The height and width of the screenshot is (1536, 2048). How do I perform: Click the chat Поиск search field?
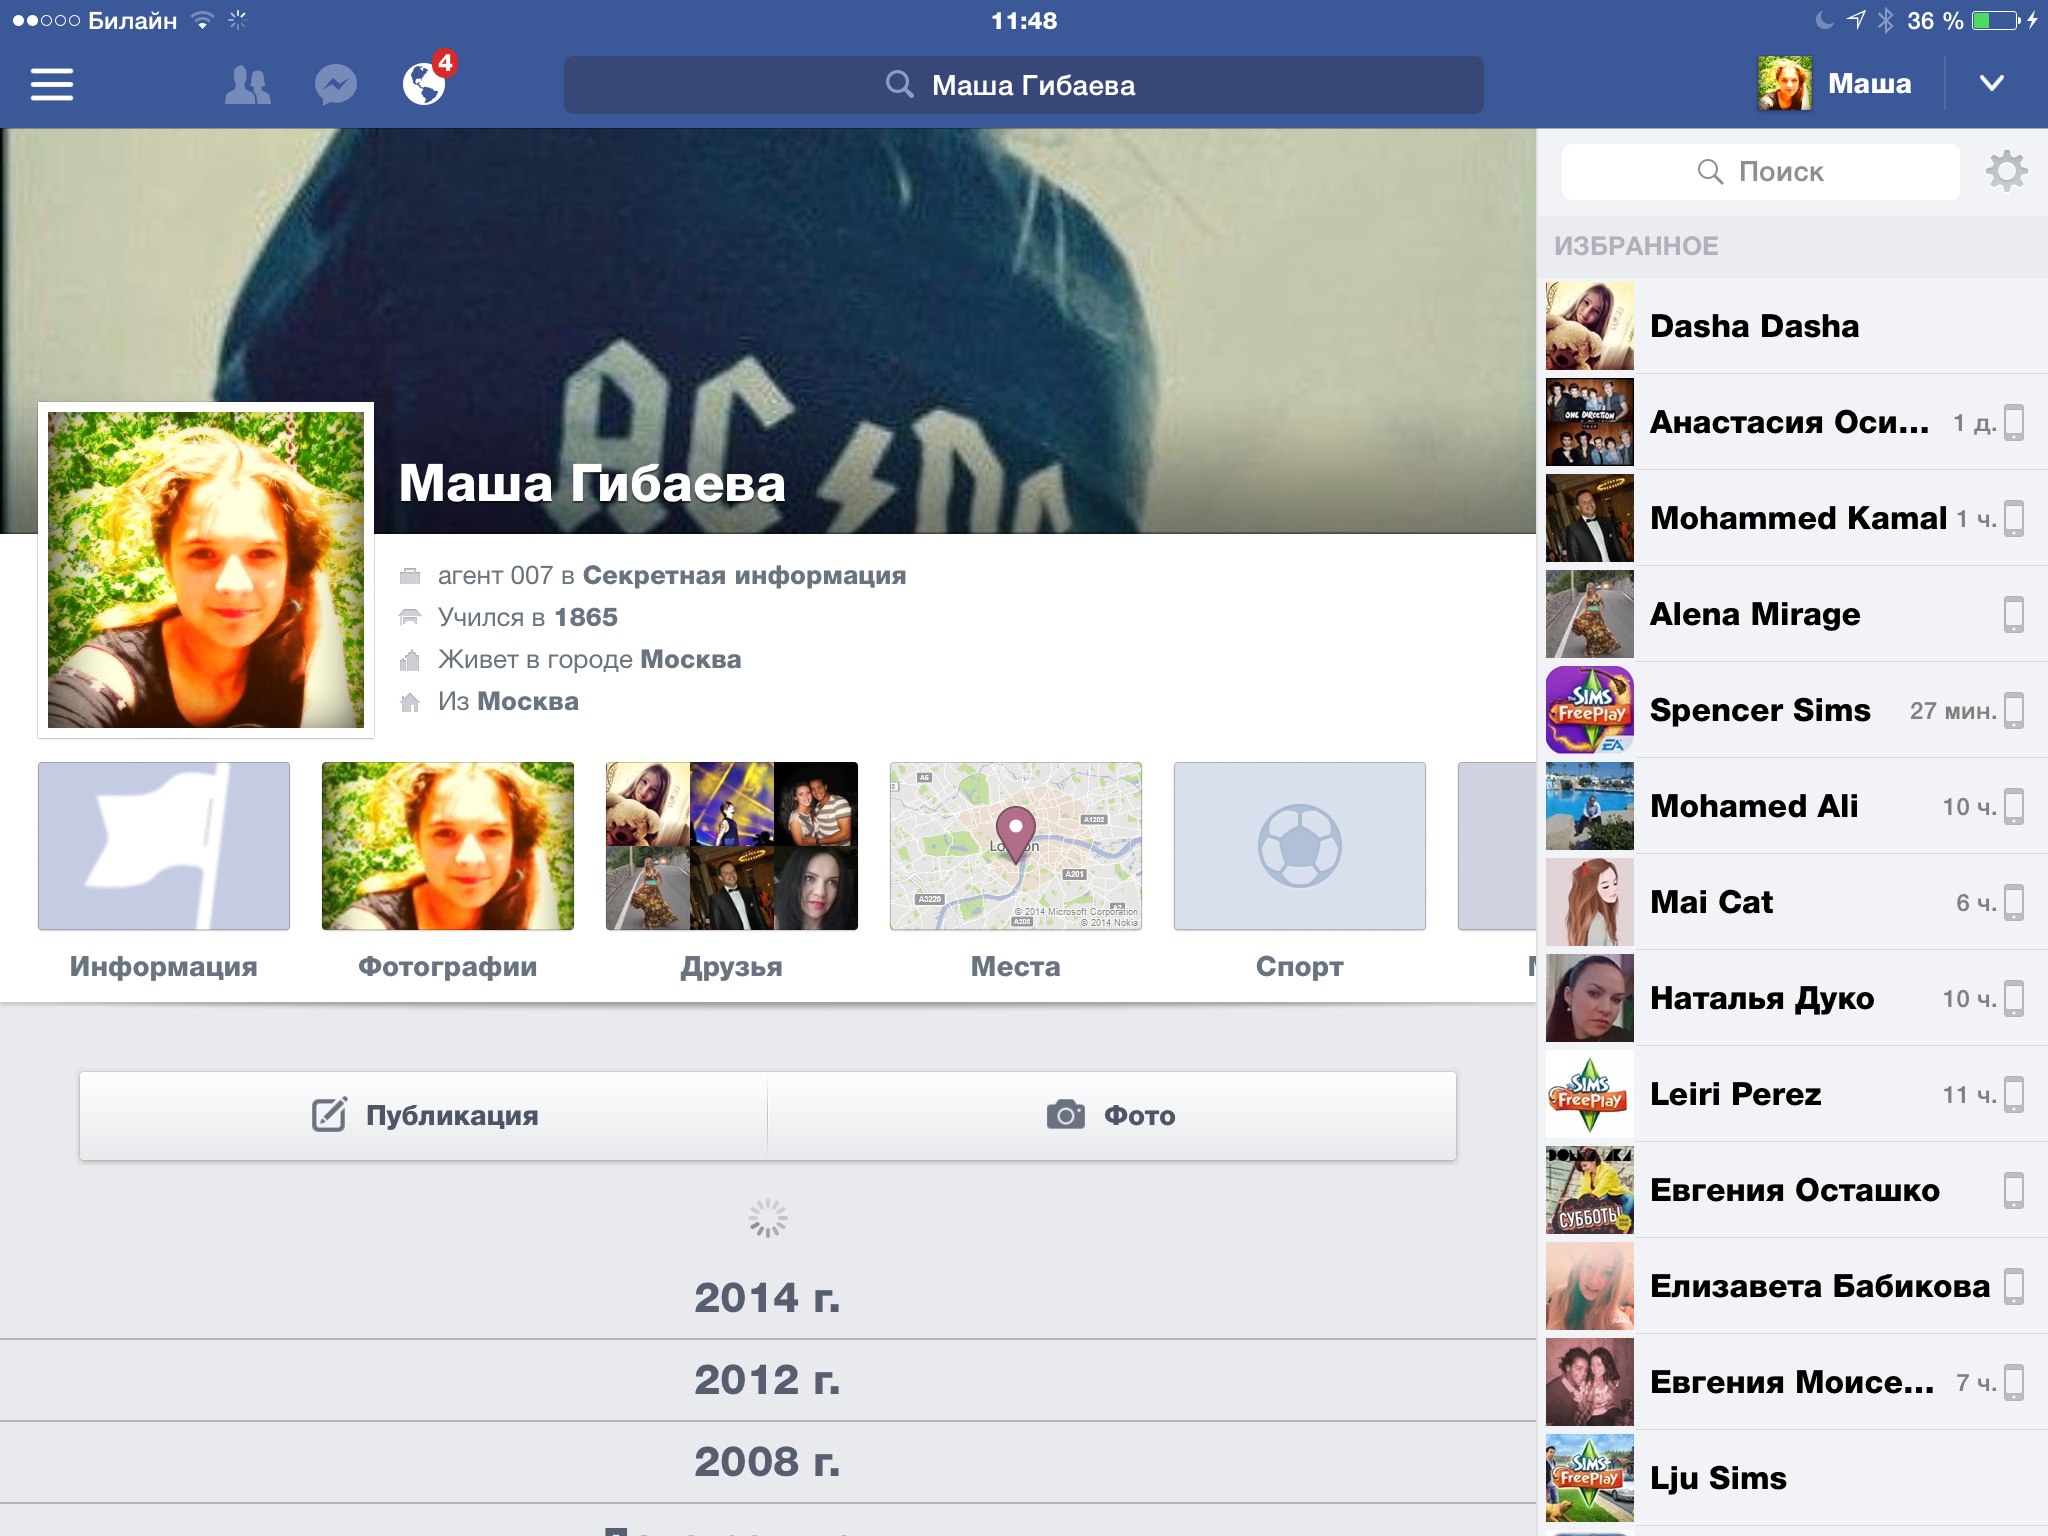(x=1760, y=172)
